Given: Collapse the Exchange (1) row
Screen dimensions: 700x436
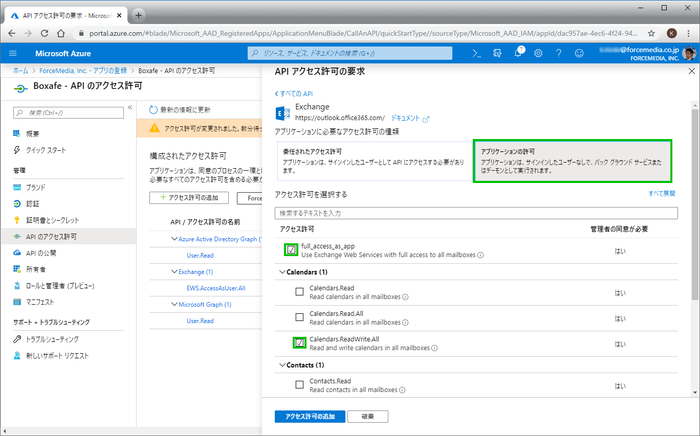Looking at the screenshot, I should tap(175, 271).
